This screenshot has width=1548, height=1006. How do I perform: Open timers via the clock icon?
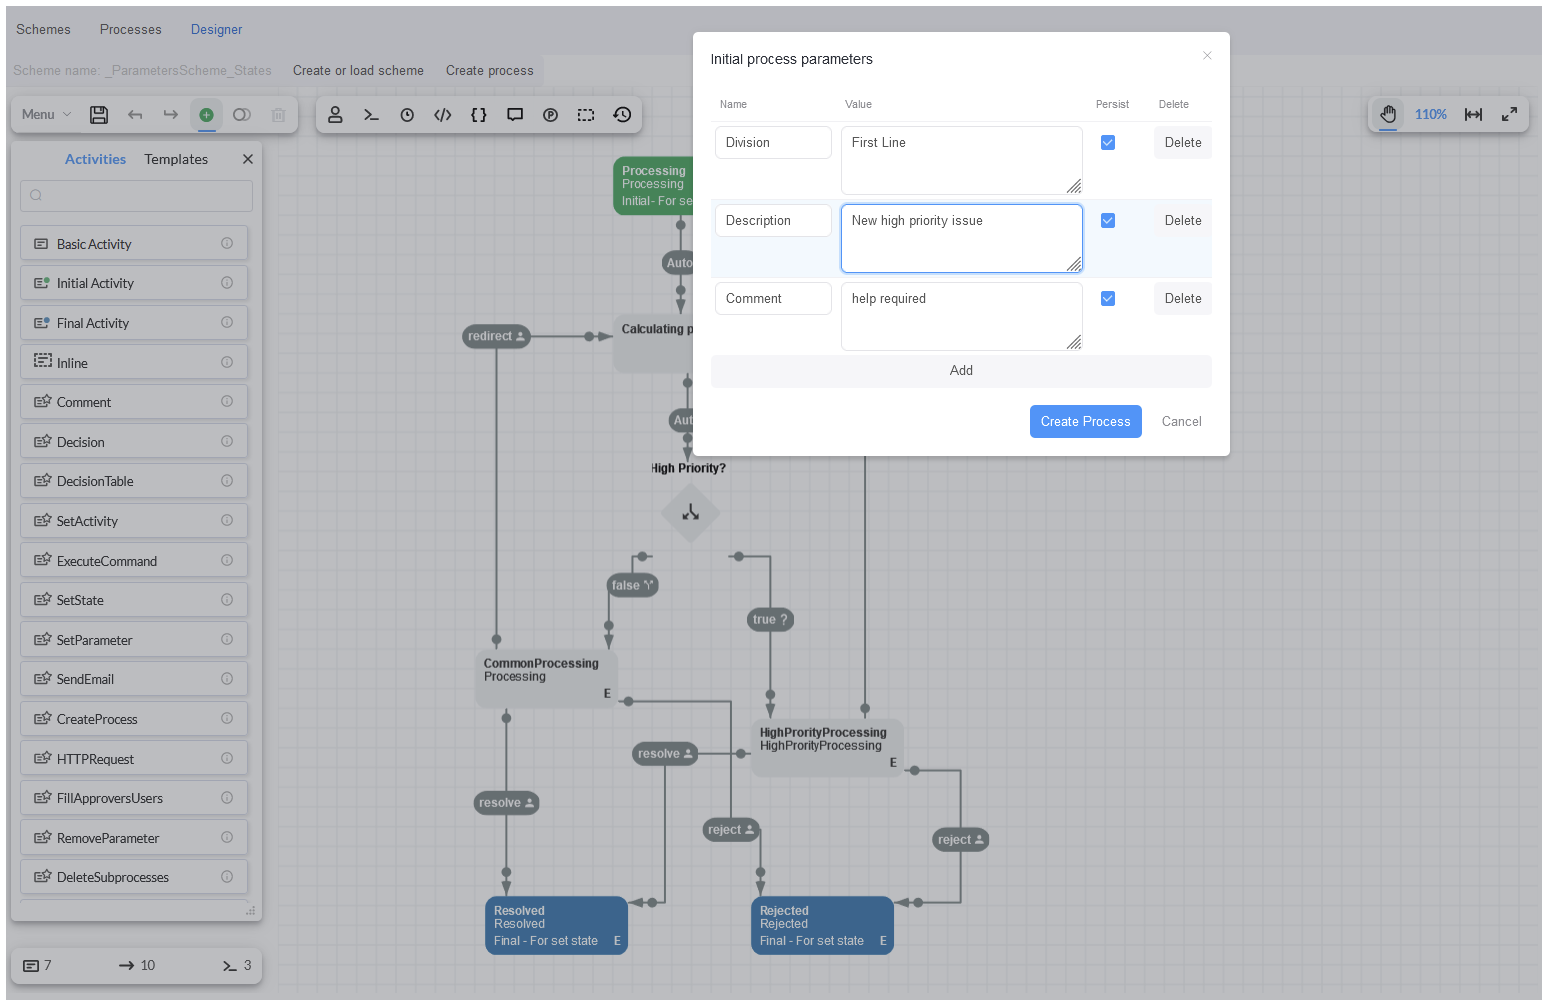(407, 115)
